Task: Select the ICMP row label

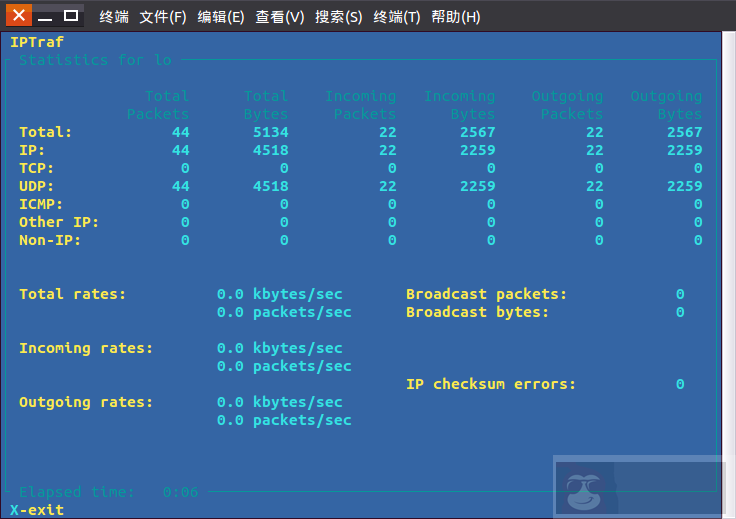Action: click(x=41, y=204)
